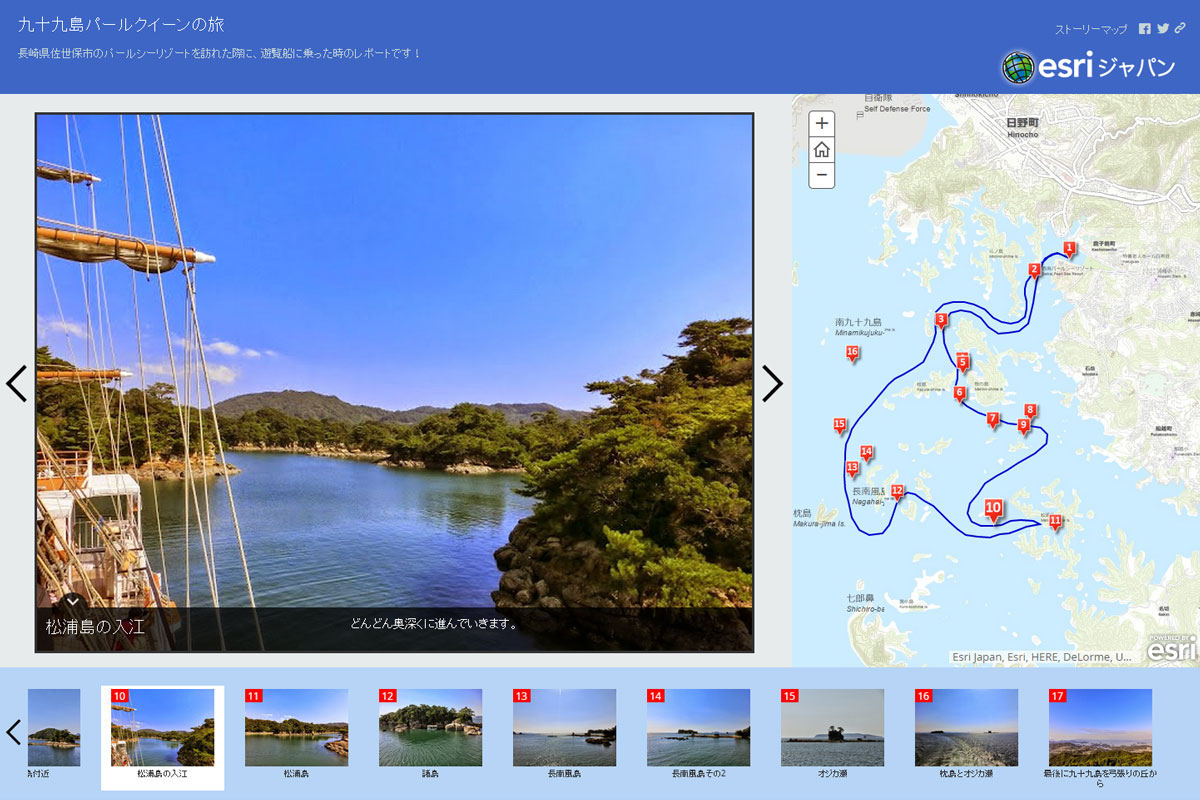The height and width of the screenshot is (800, 1200).
Task: Zoom out on the map
Action: pos(821,175)
